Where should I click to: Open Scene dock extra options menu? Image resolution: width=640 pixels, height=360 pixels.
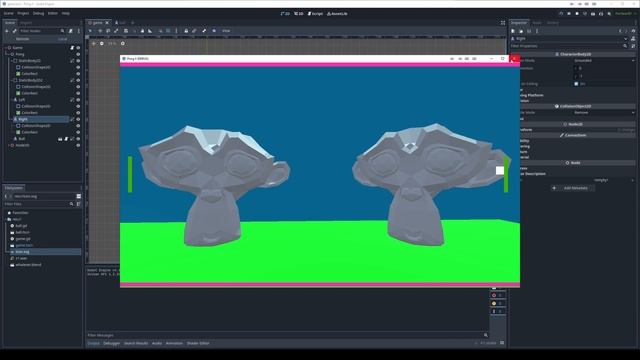click(x=78, y=31)
